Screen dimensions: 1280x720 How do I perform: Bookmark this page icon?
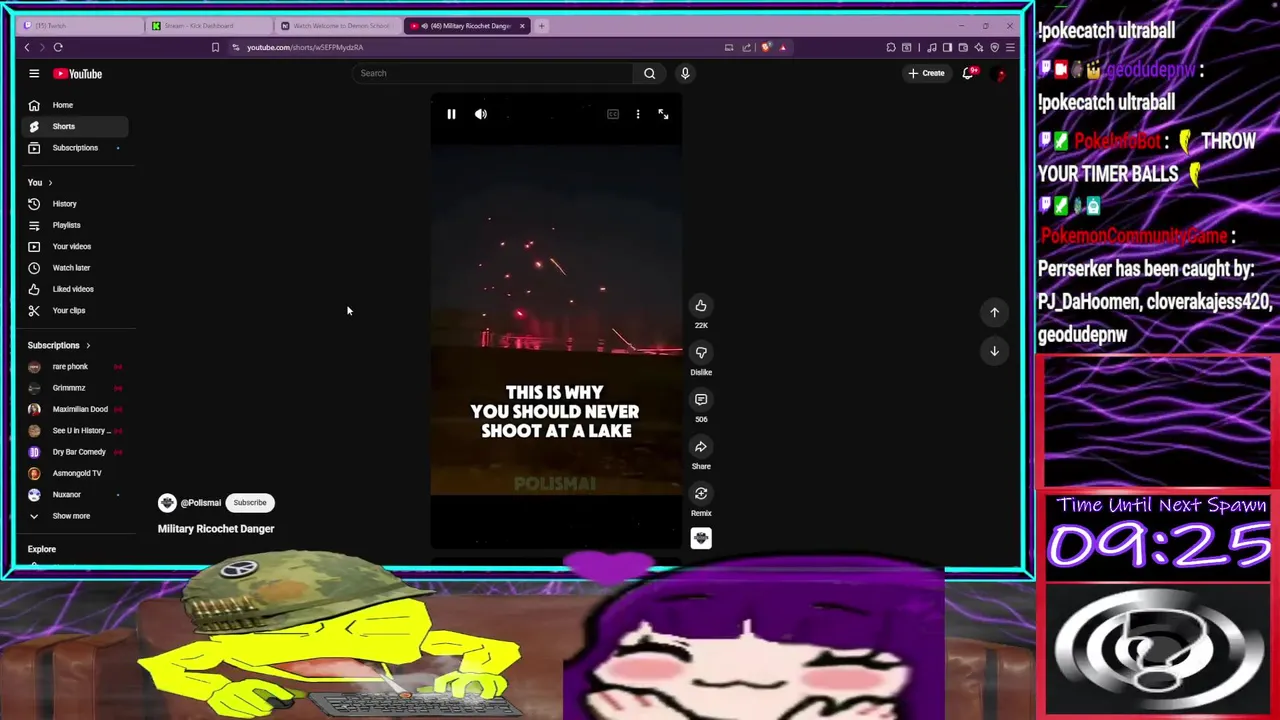click(215, 47)
